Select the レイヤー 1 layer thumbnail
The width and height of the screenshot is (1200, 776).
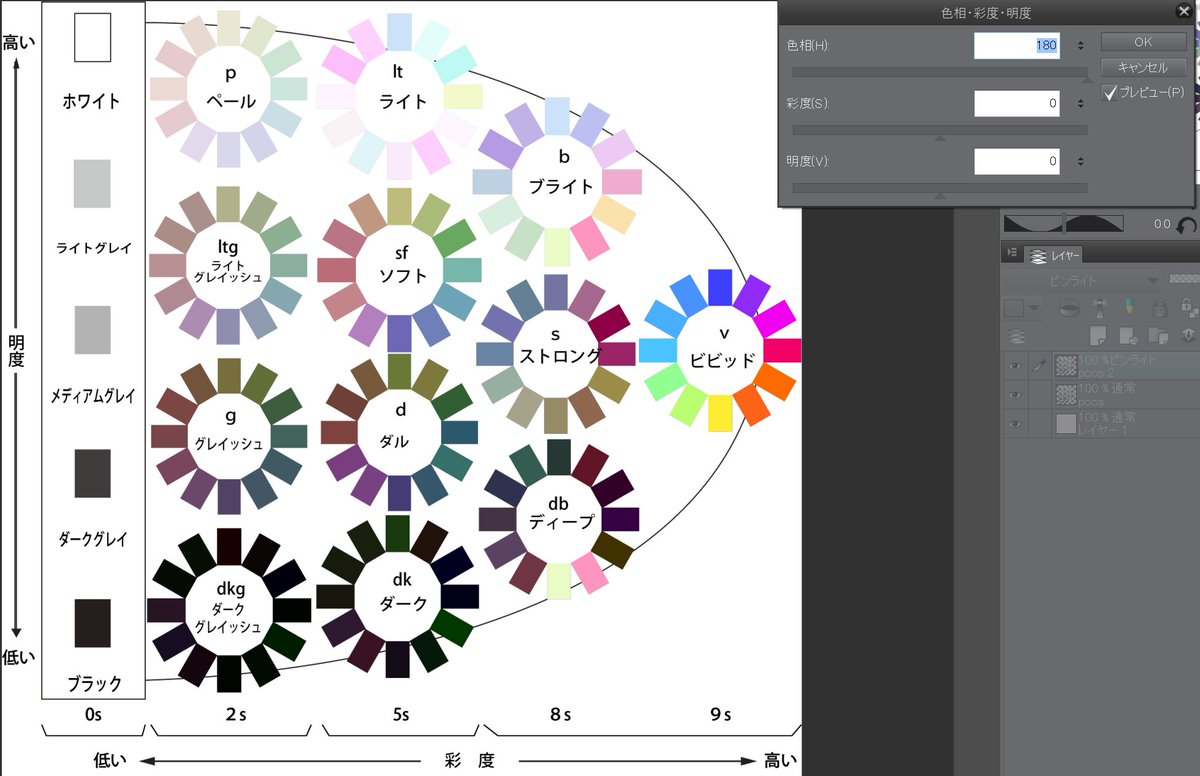pyautogui.click(x=1066, y=423)
